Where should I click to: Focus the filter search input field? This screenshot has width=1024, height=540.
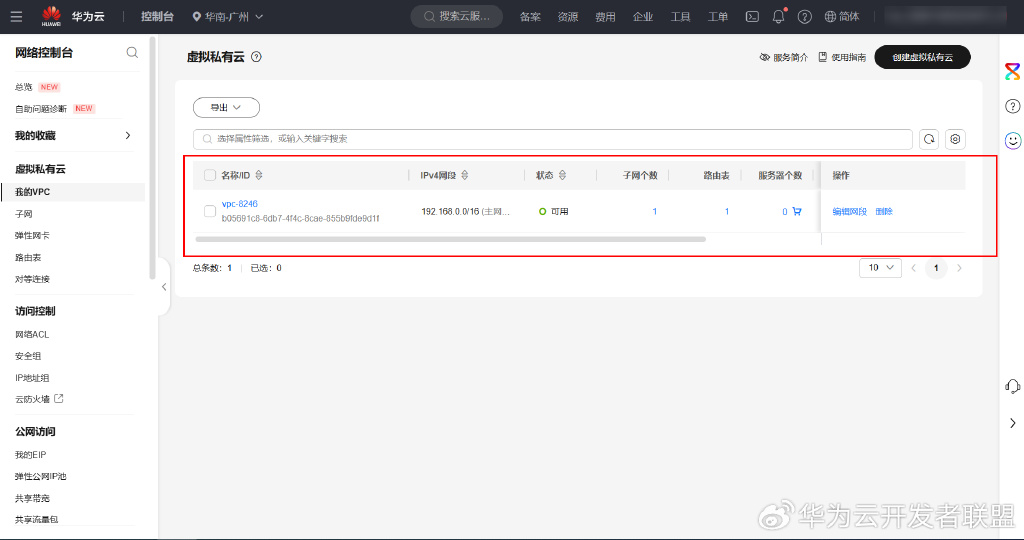click(x=552, y=139)
